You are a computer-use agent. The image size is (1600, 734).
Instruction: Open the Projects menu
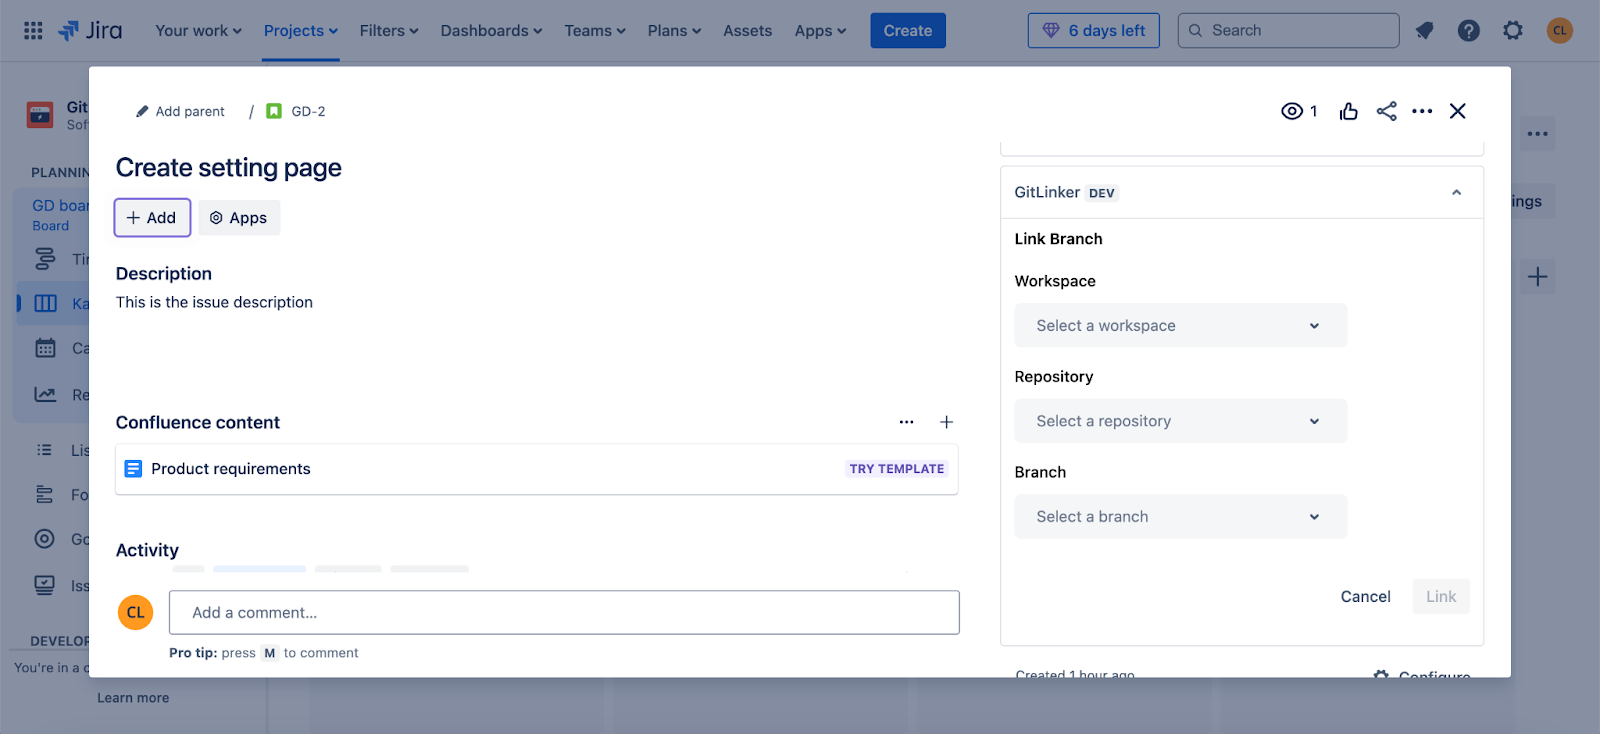pos(300,31)
